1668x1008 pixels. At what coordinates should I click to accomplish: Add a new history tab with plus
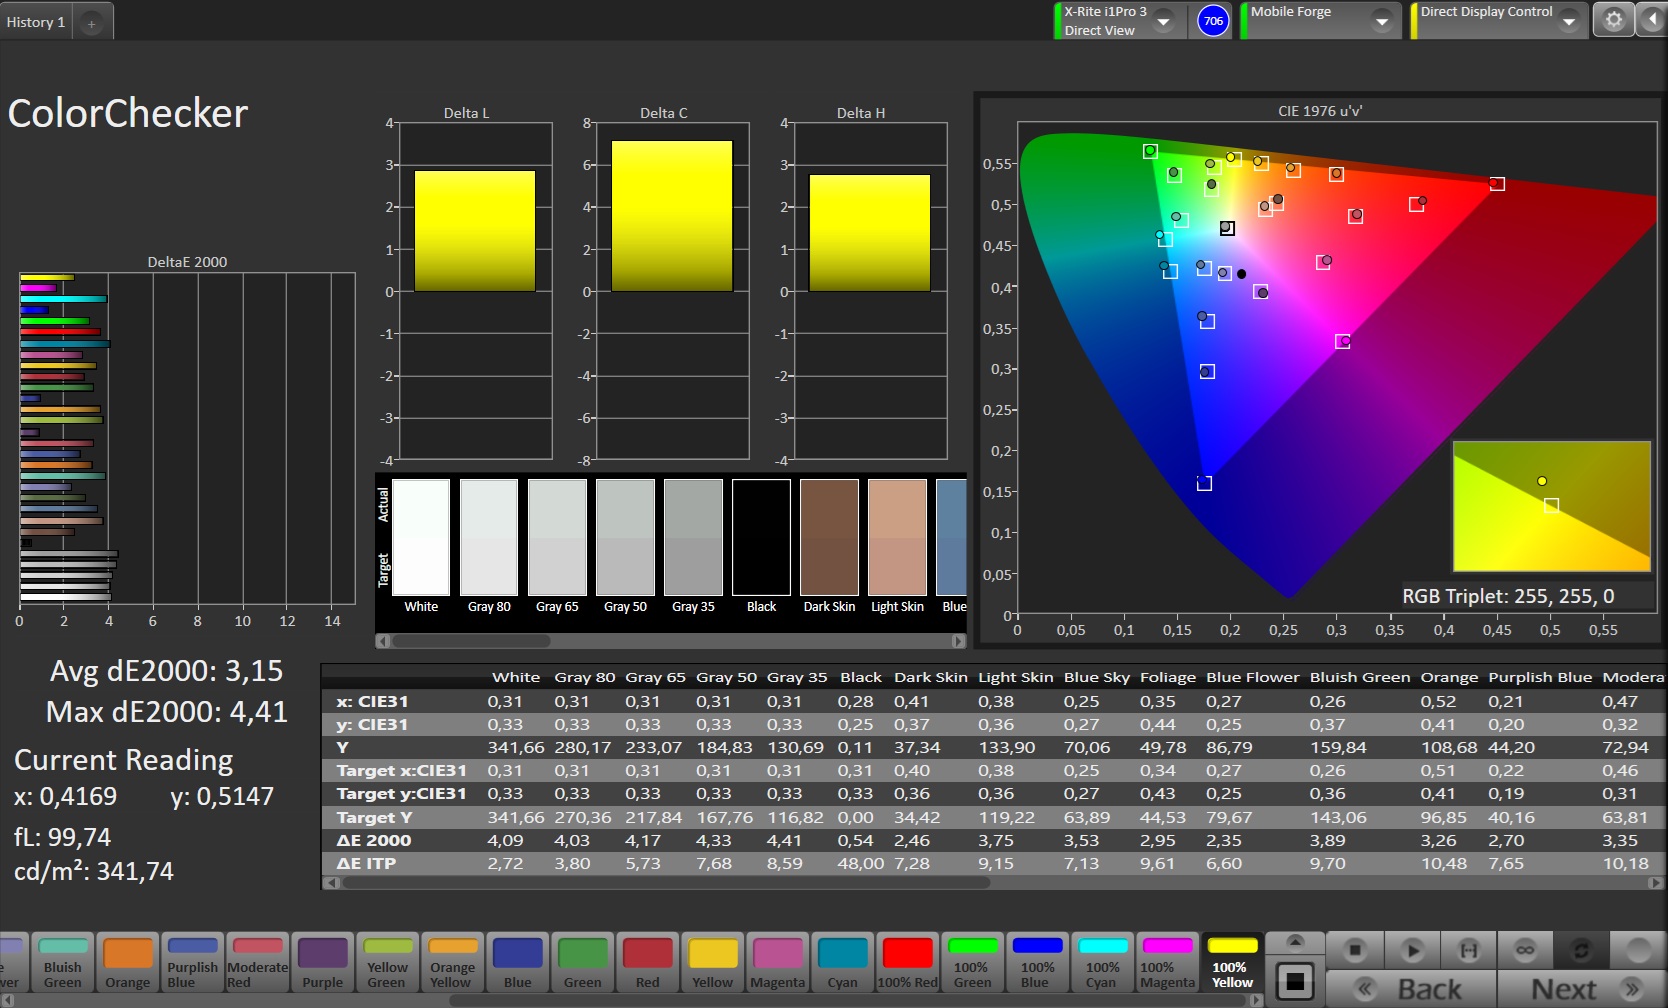(91, 23)
